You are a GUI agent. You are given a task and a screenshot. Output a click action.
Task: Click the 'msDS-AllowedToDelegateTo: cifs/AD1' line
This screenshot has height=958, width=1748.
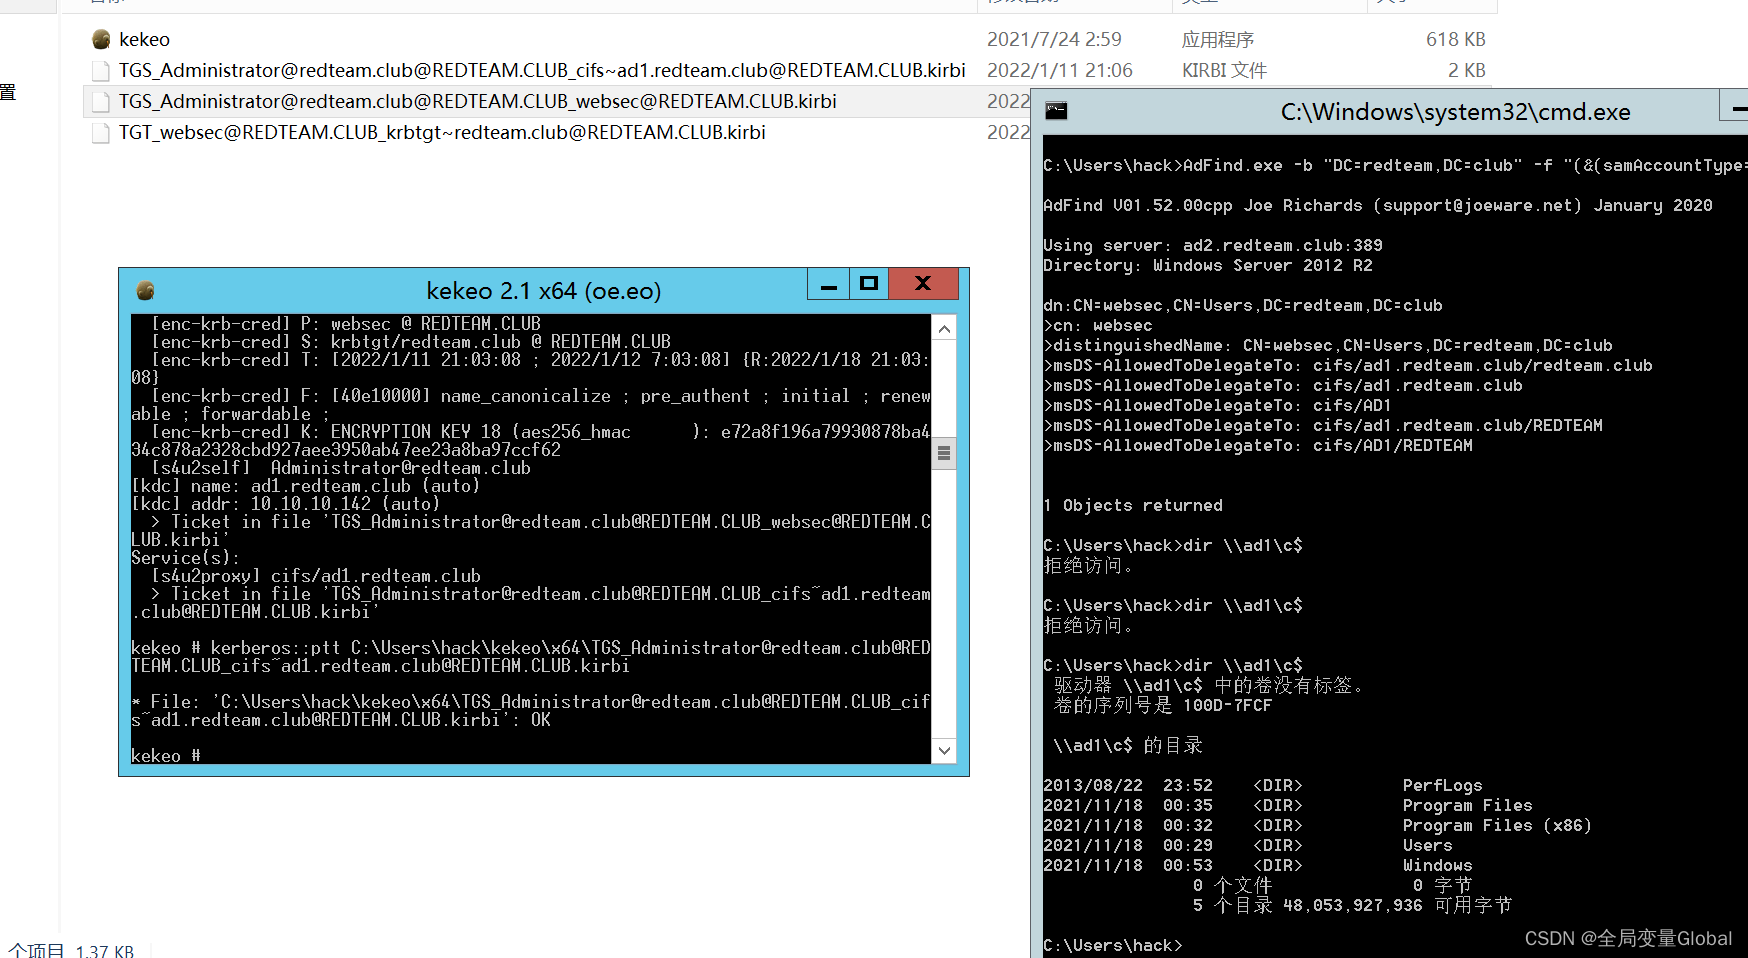click(x=1218, y=405)
